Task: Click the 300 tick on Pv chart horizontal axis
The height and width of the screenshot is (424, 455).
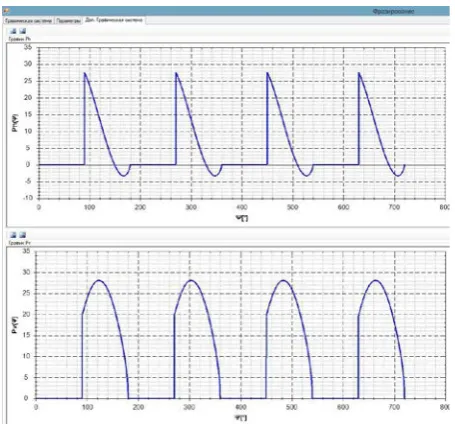Action: point(189,407)
